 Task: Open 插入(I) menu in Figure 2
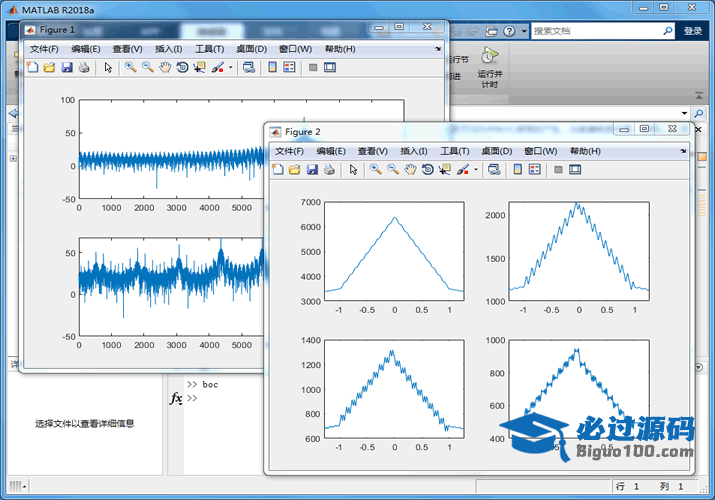(x=414, y=151)
